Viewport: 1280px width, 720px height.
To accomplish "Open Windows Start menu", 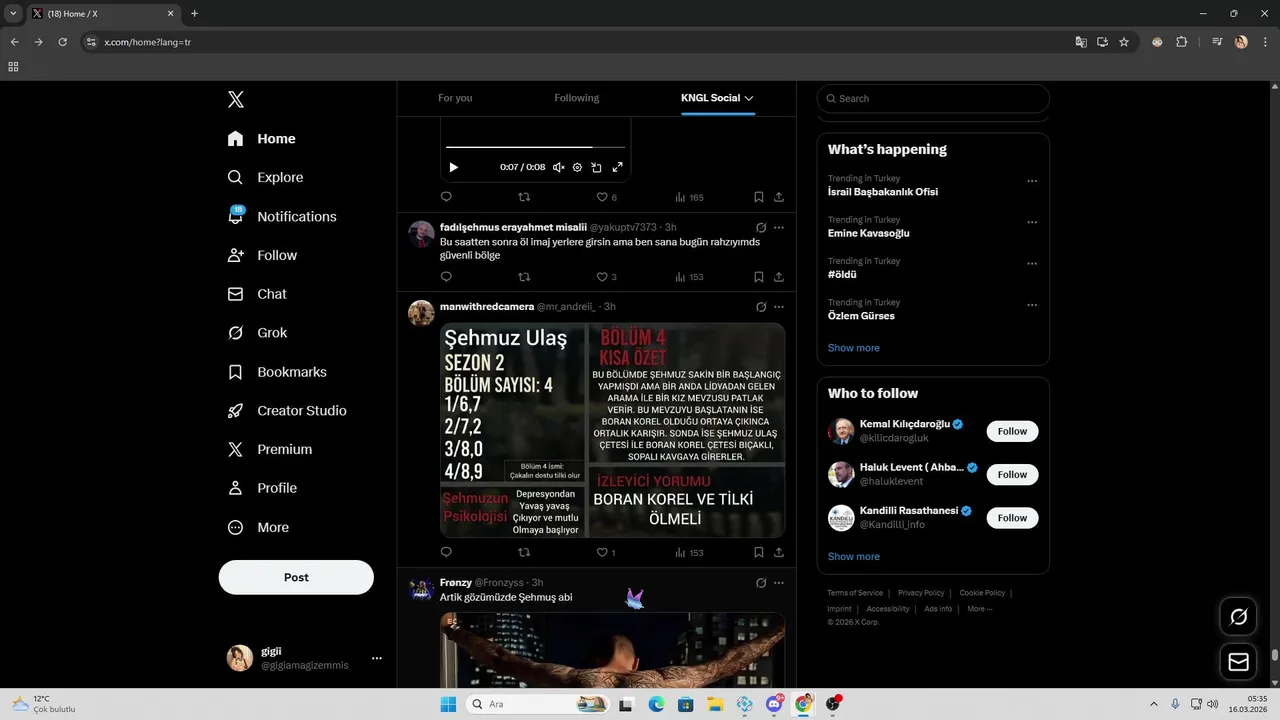I will 448,704.
